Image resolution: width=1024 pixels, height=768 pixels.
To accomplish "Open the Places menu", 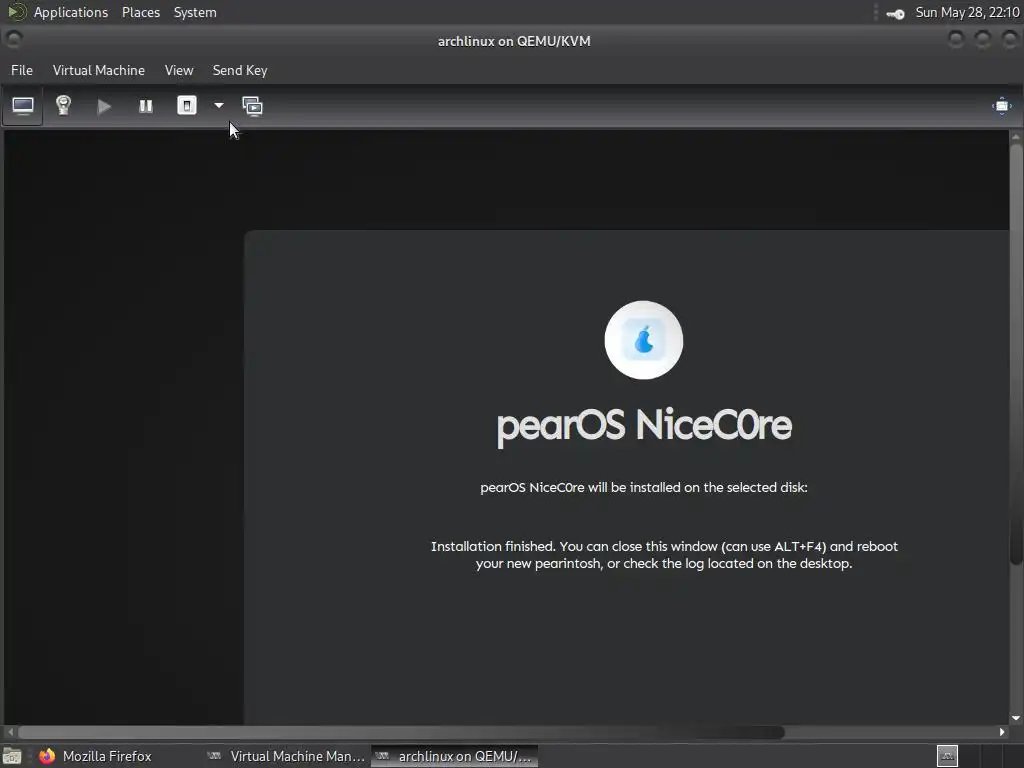I will (140, 12).
